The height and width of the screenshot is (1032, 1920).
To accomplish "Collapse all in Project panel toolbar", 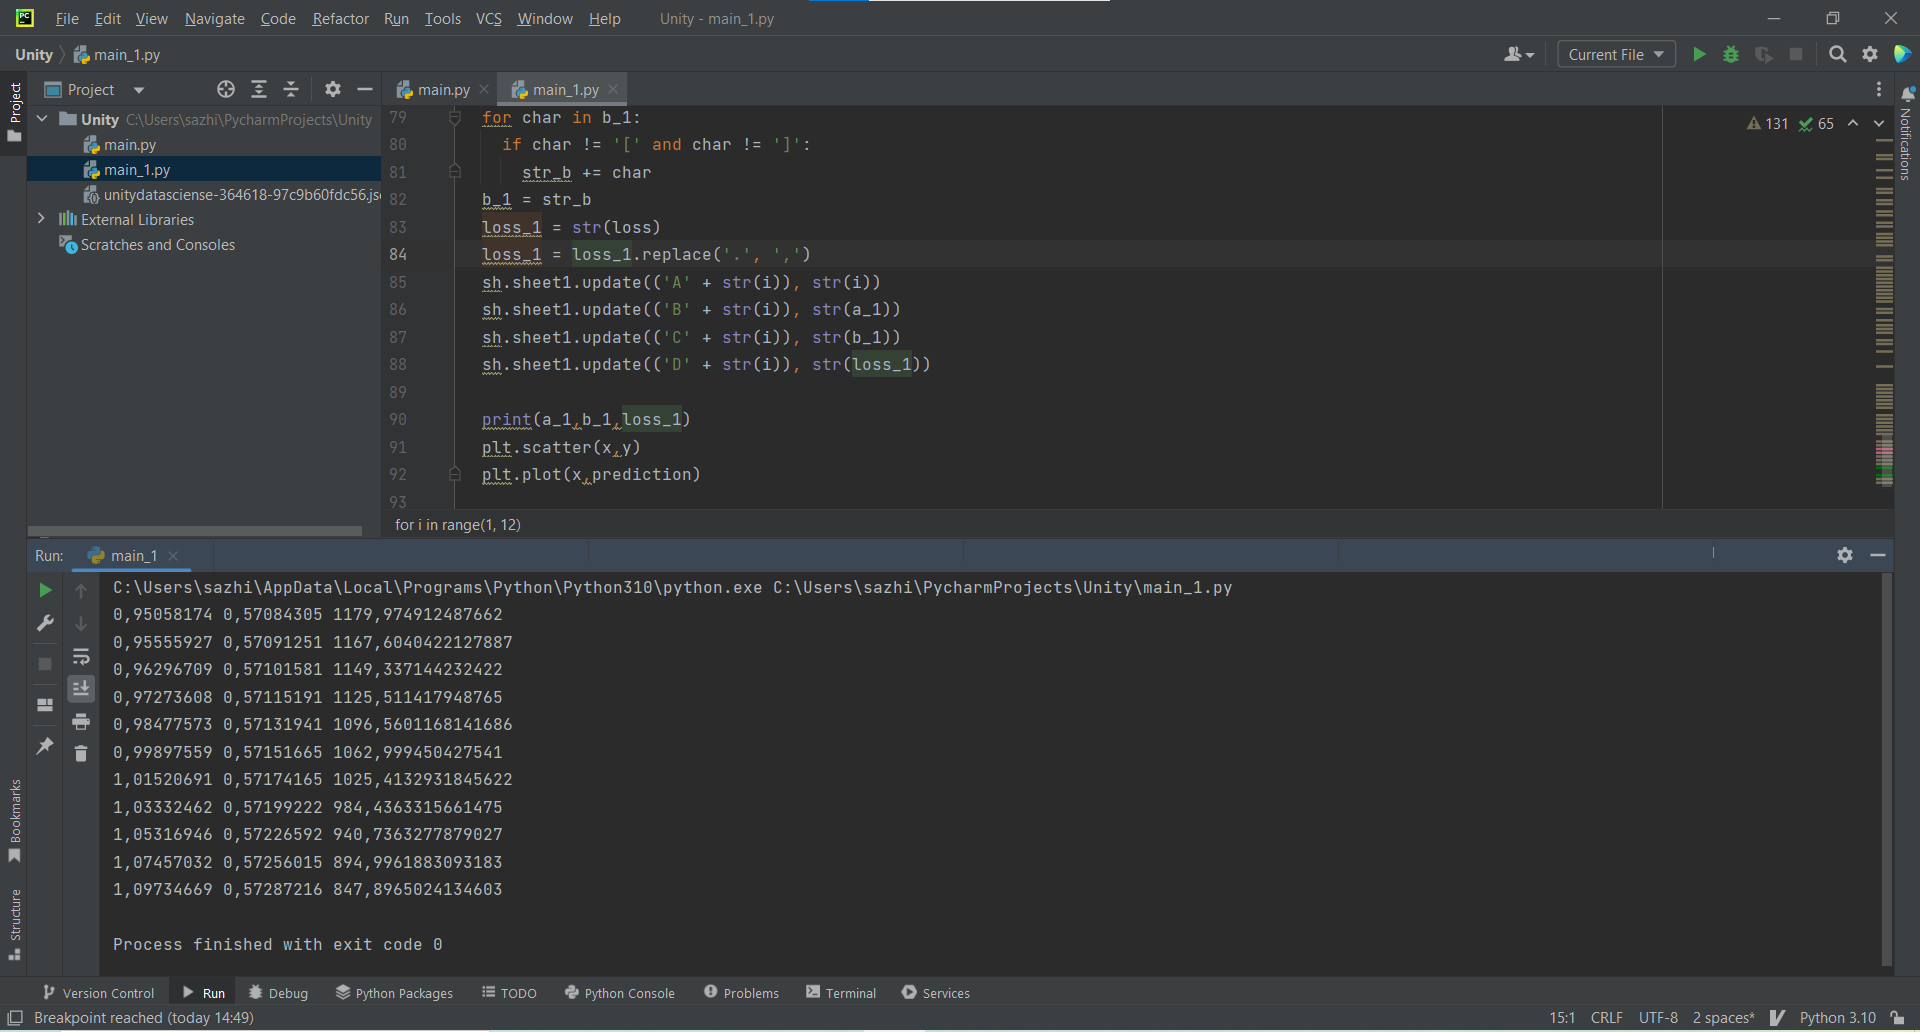I will click(x=291, y=89).
